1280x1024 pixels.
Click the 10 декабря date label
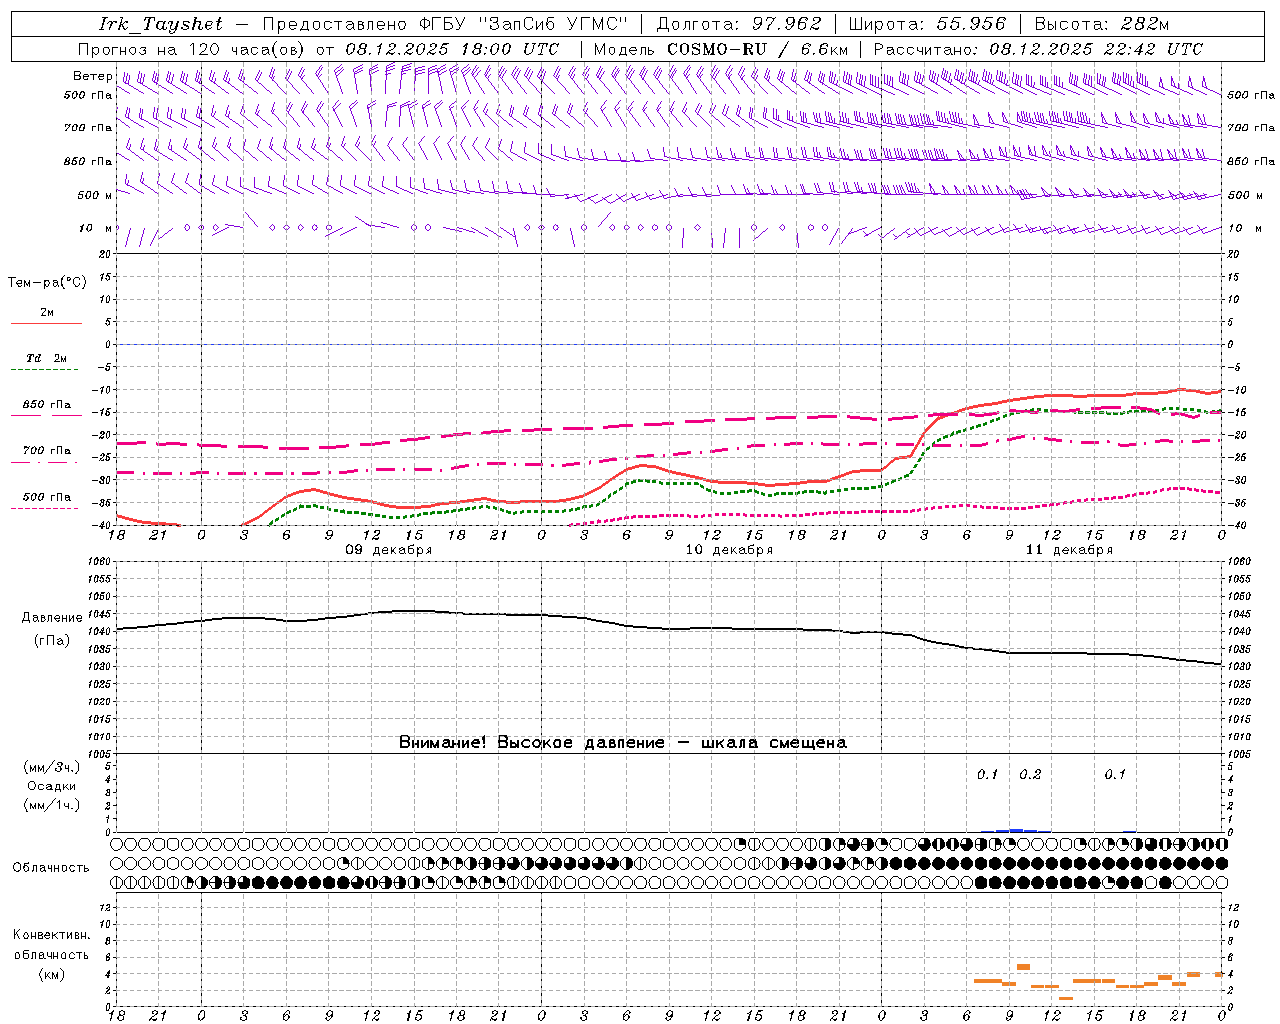(x=728, y=550)
